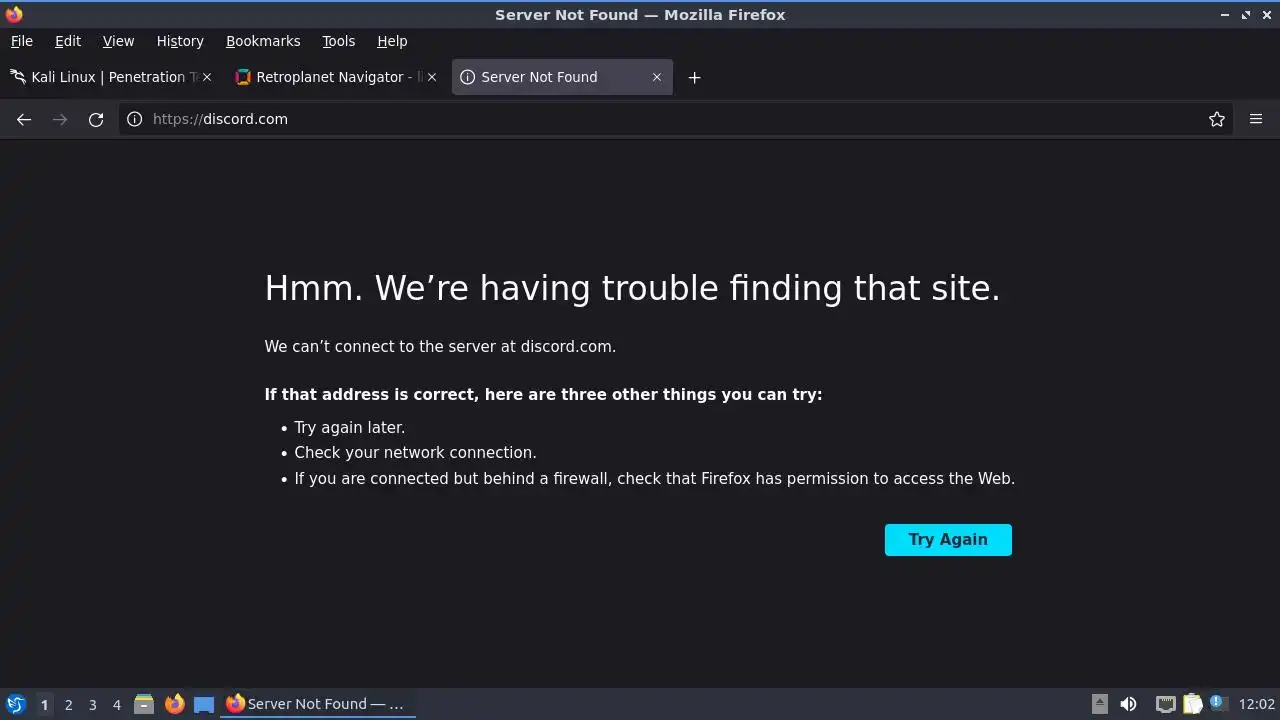Switch to virtual desktop 4

pos(116,705)
